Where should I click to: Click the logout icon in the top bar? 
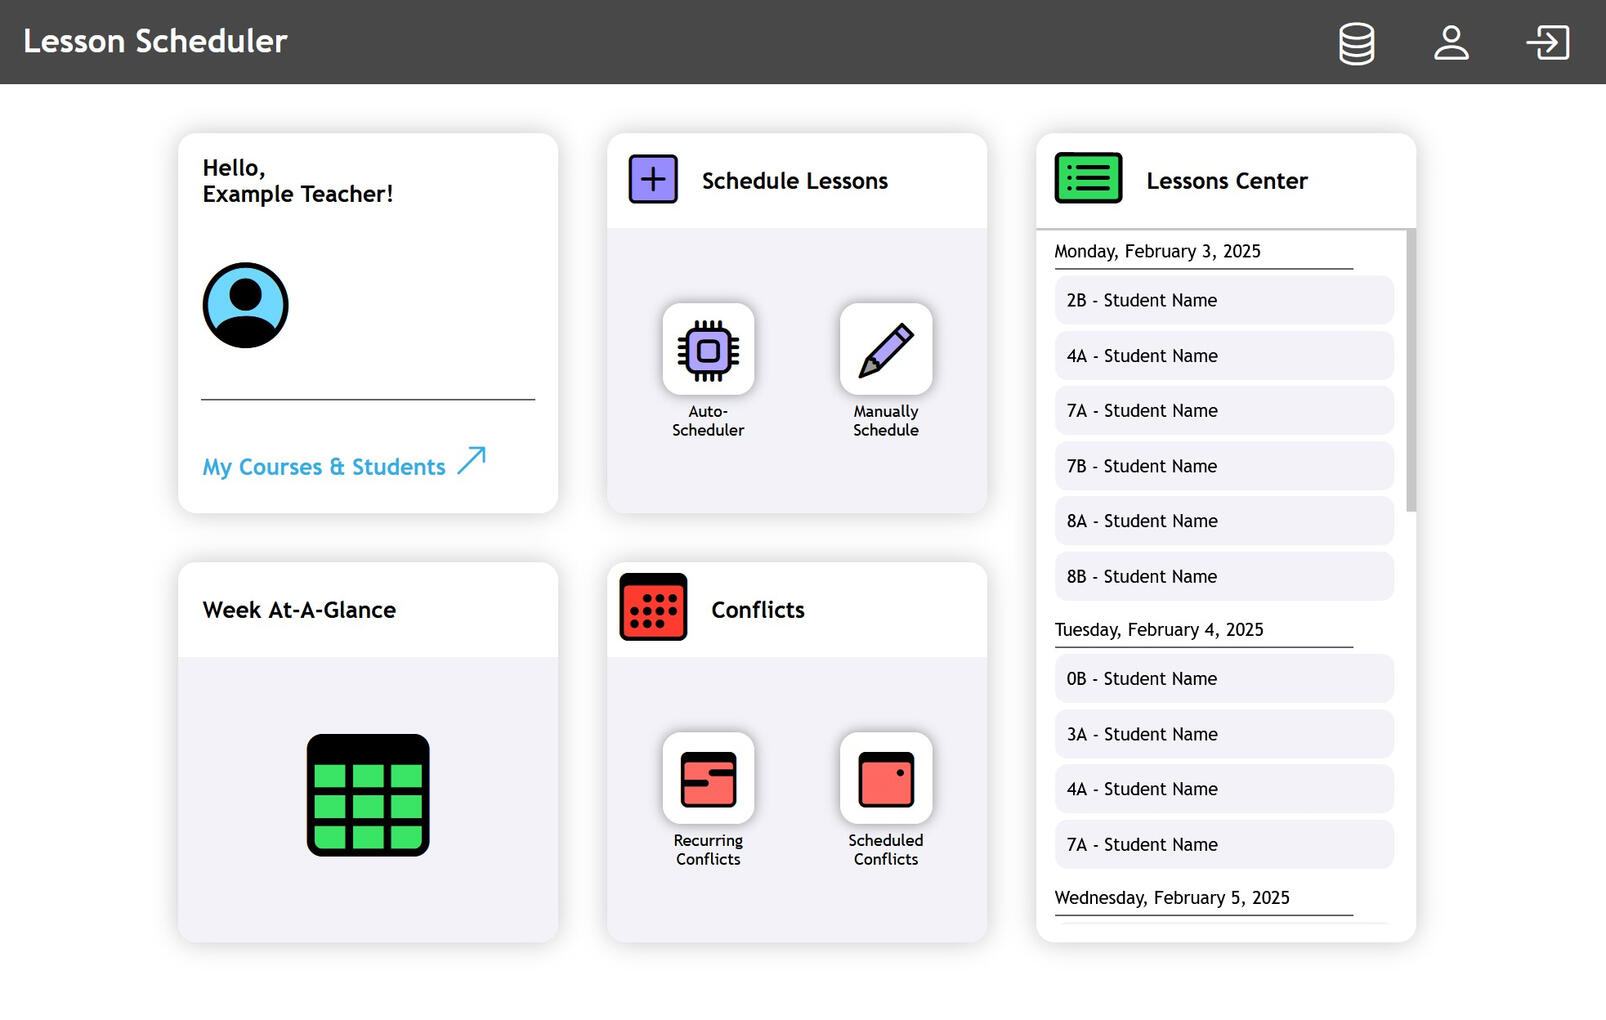tap(1547, 43)
